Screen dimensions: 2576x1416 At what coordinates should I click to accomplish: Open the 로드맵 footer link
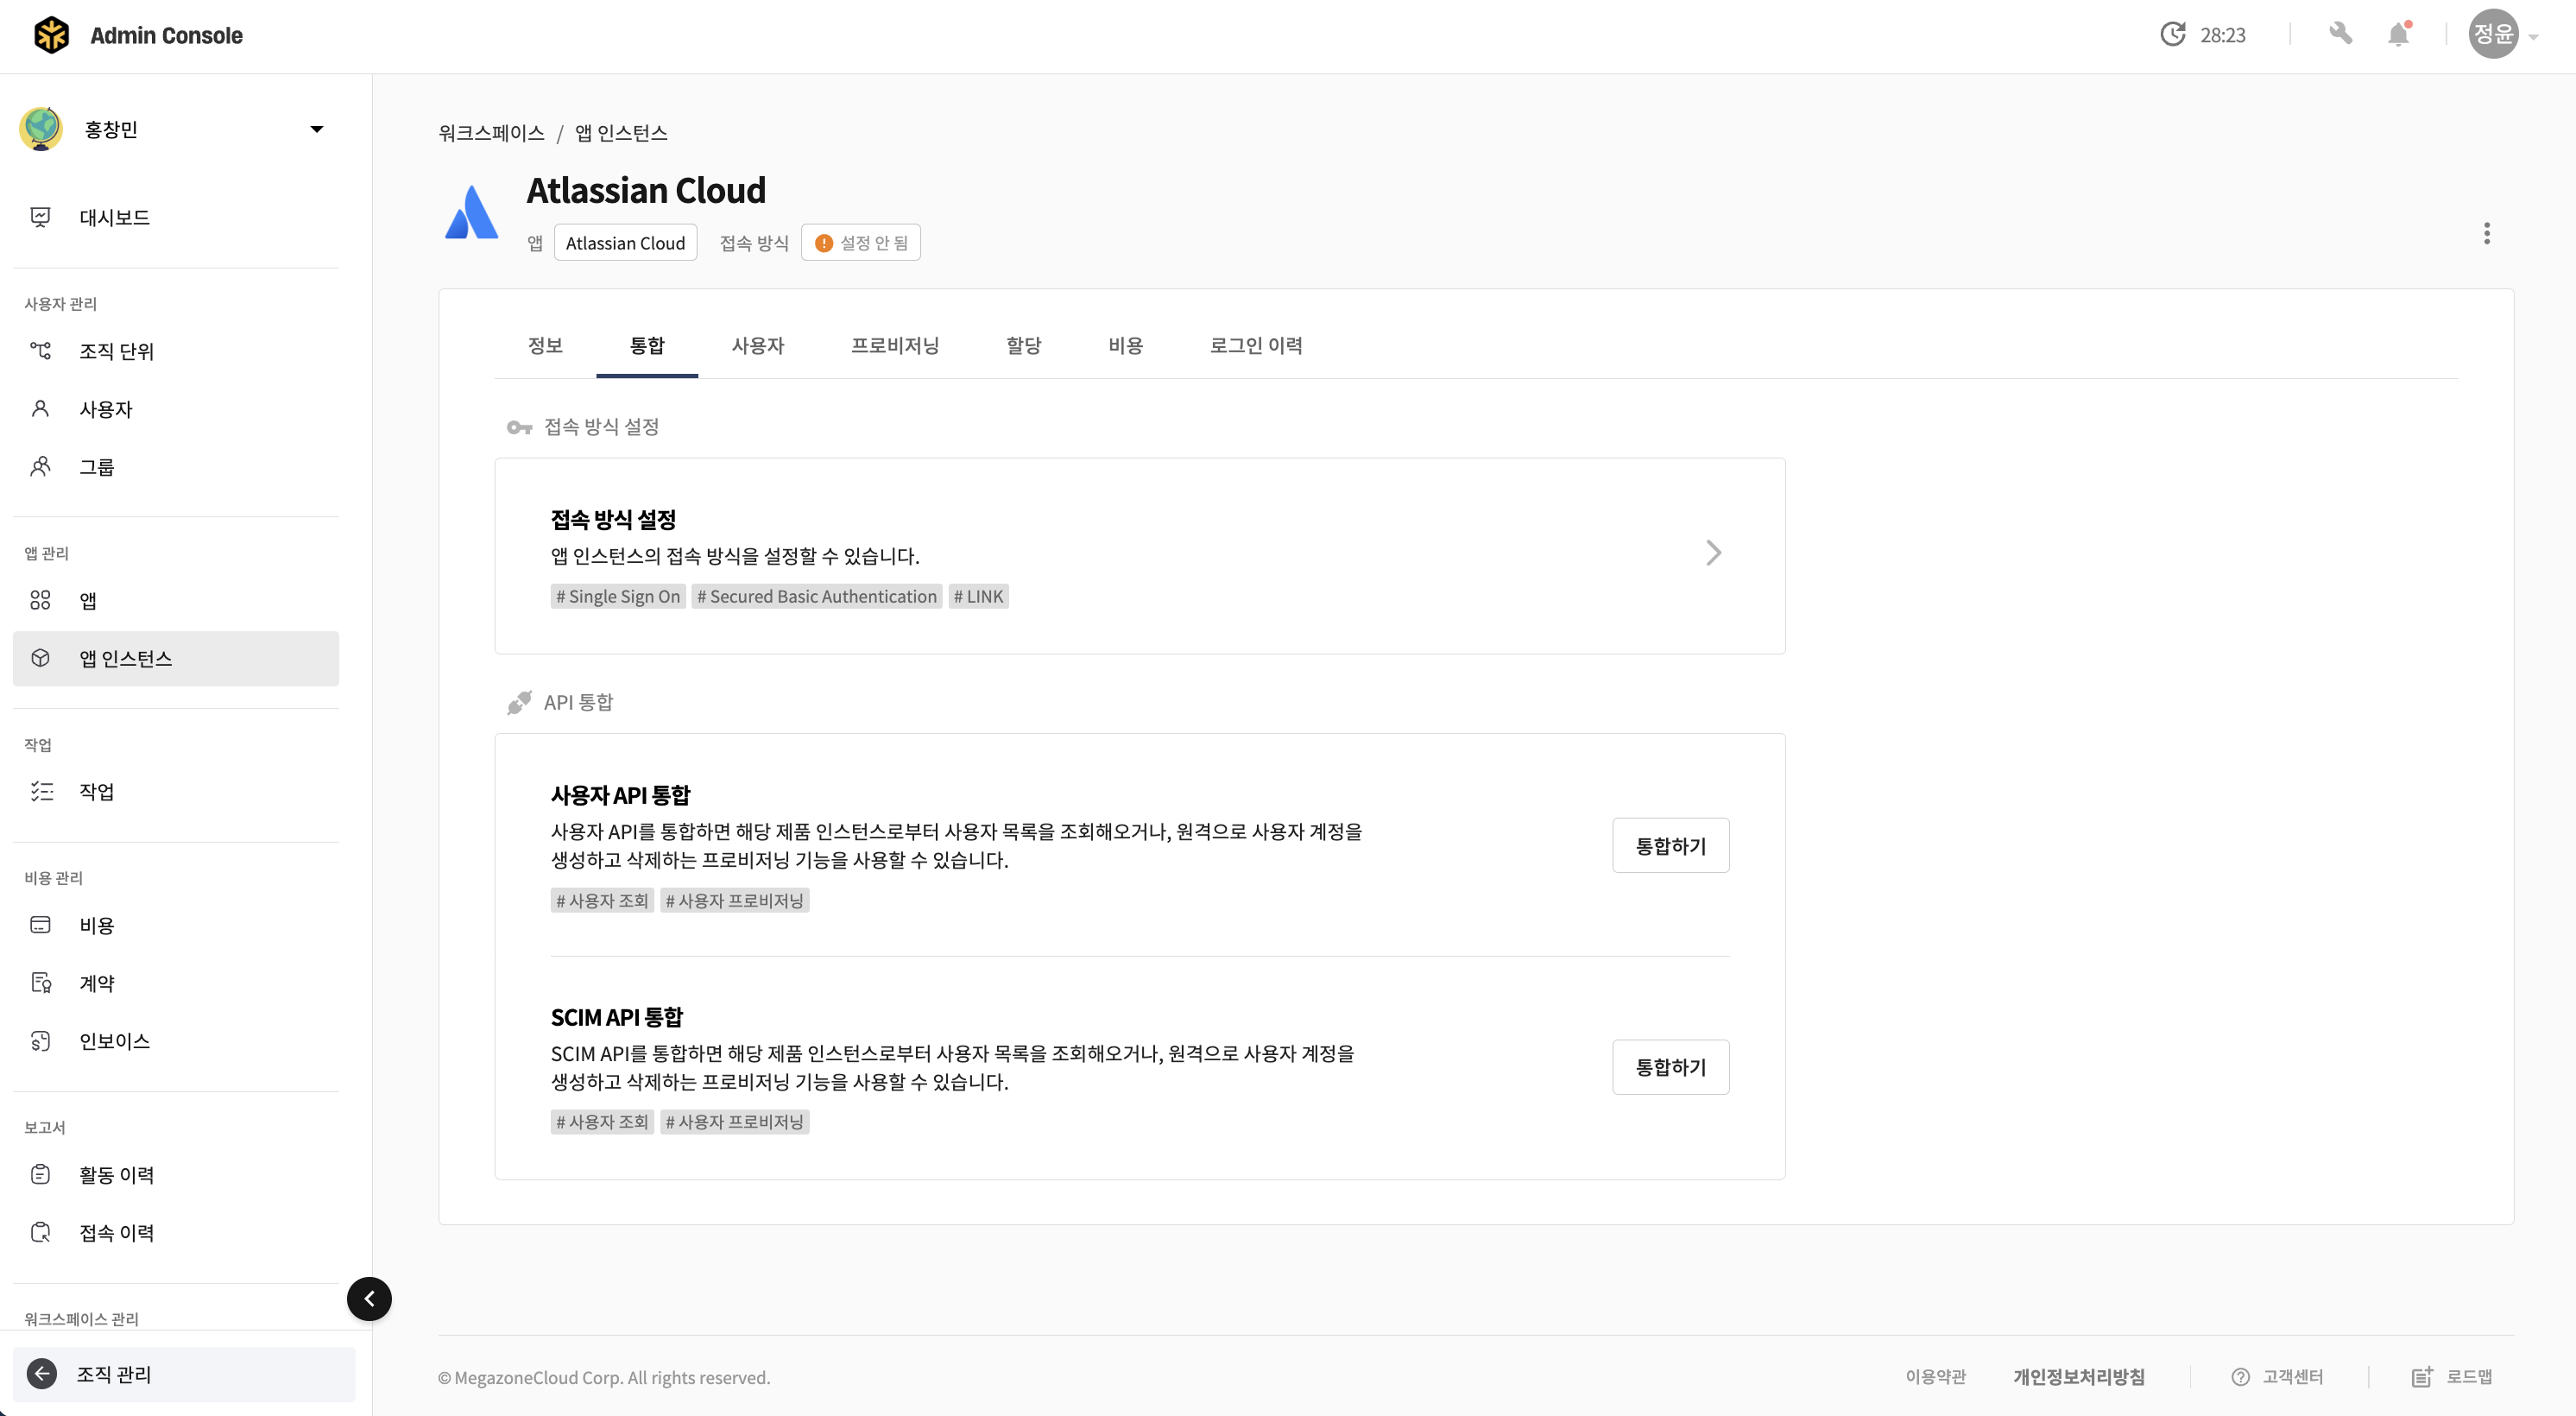(x=2469, y=1377)
